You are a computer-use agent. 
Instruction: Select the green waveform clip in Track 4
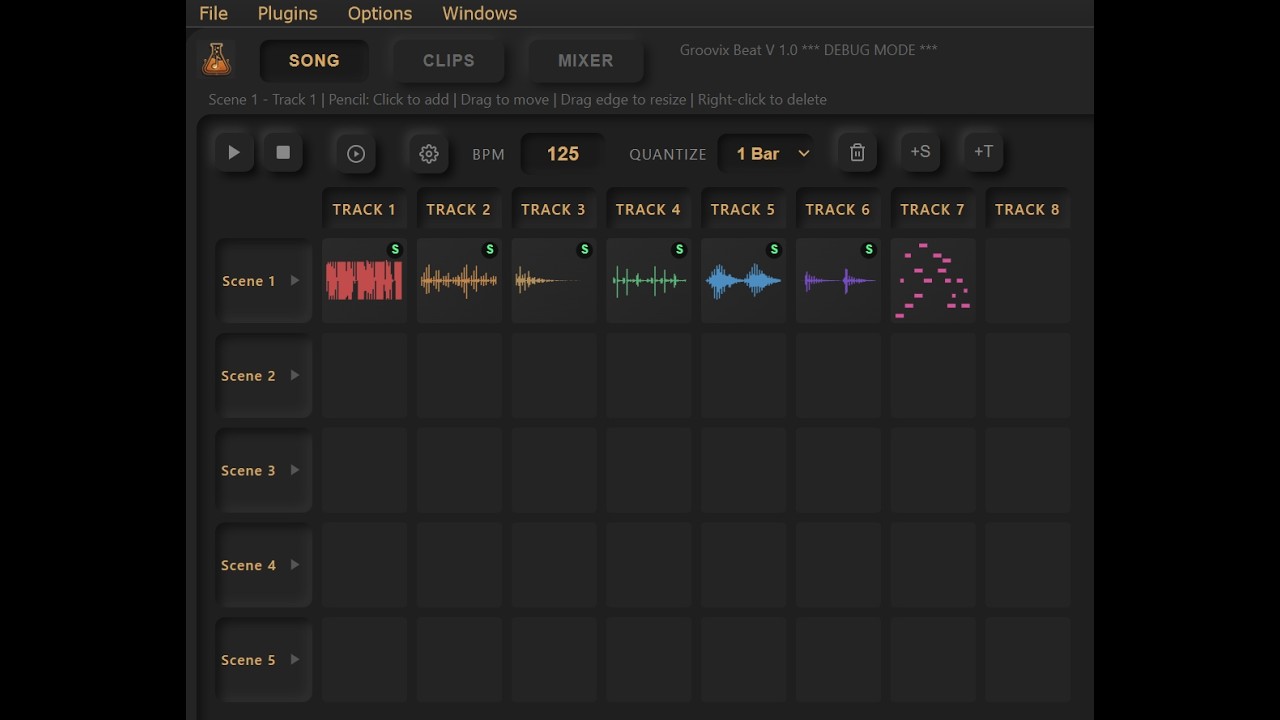tap(649, 282)
